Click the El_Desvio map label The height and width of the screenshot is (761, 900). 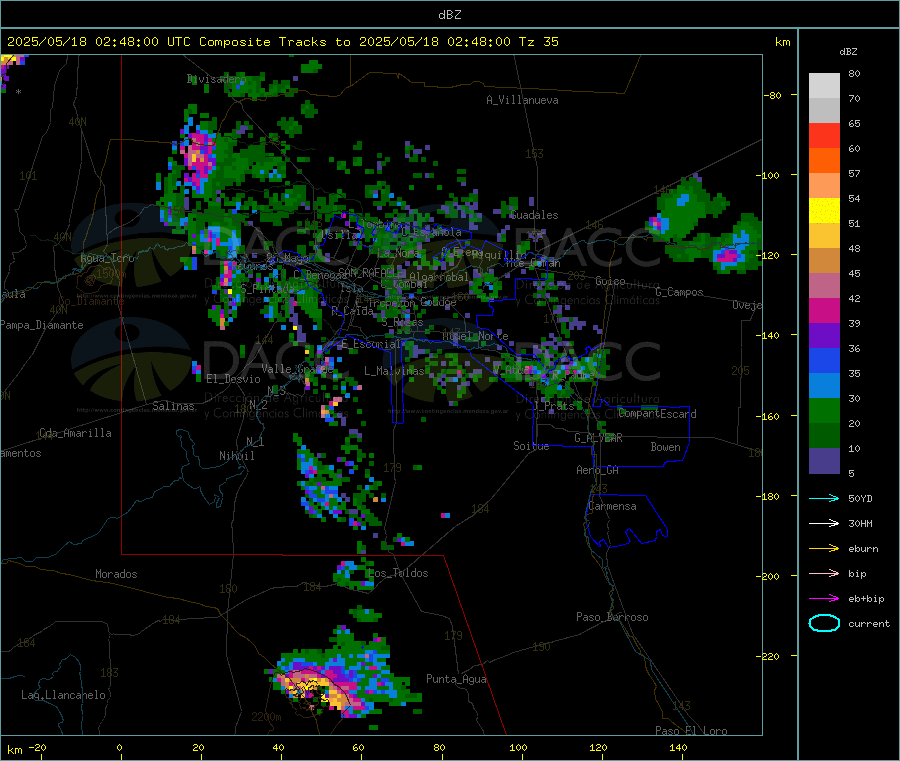pyautogui.click(x=233, y=379)
